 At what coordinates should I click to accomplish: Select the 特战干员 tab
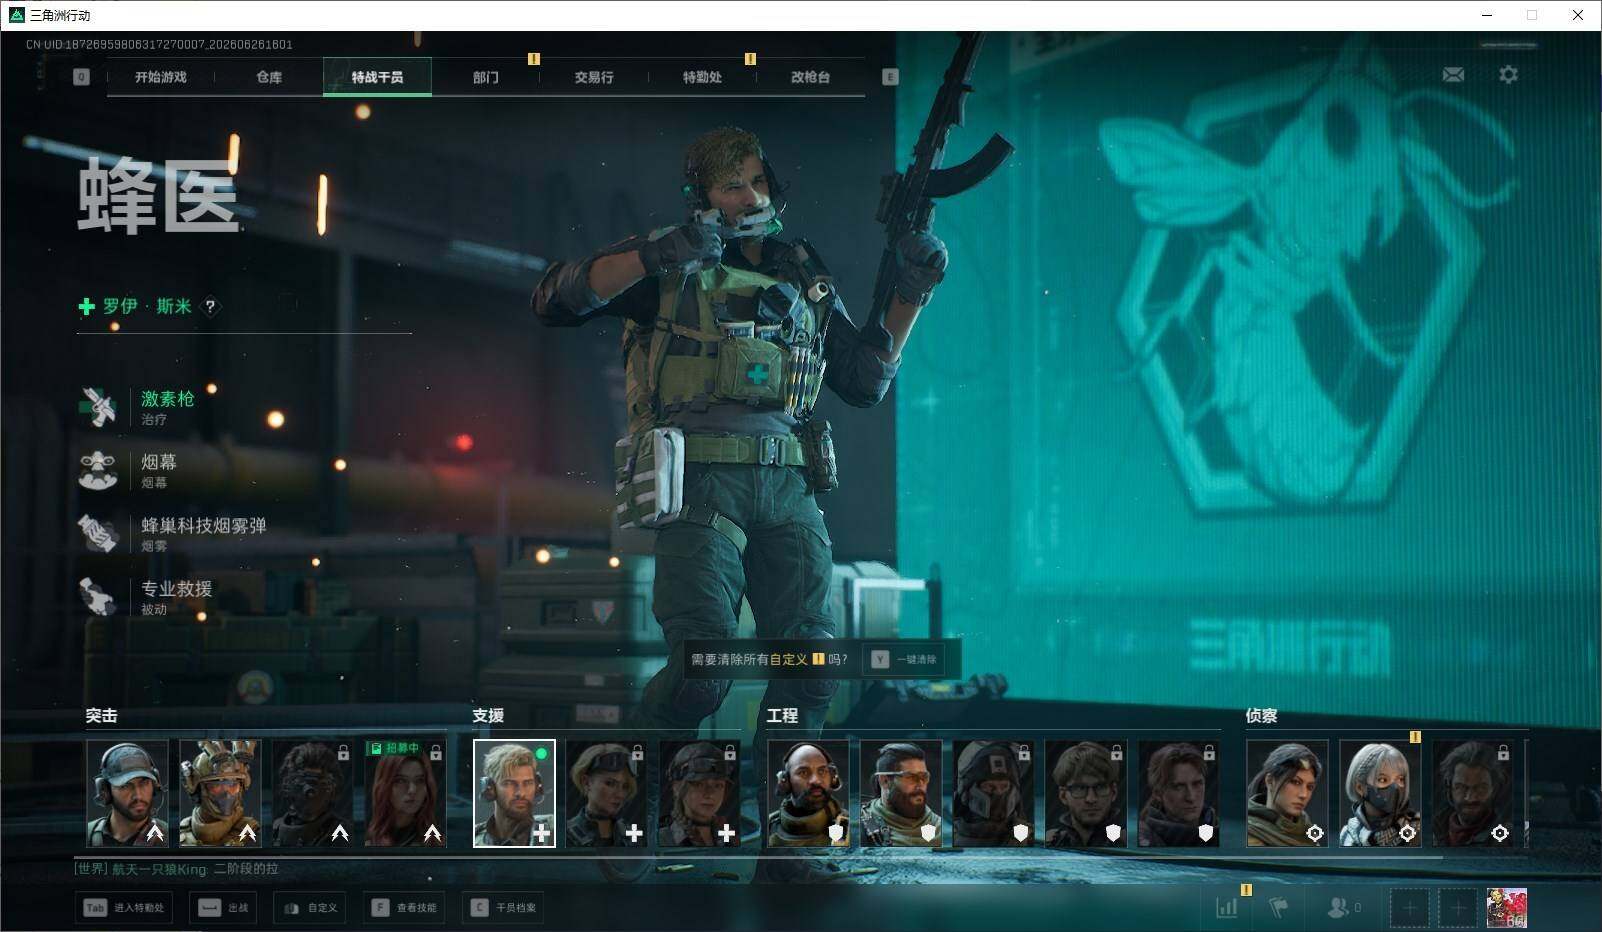(x=377, y=77)
